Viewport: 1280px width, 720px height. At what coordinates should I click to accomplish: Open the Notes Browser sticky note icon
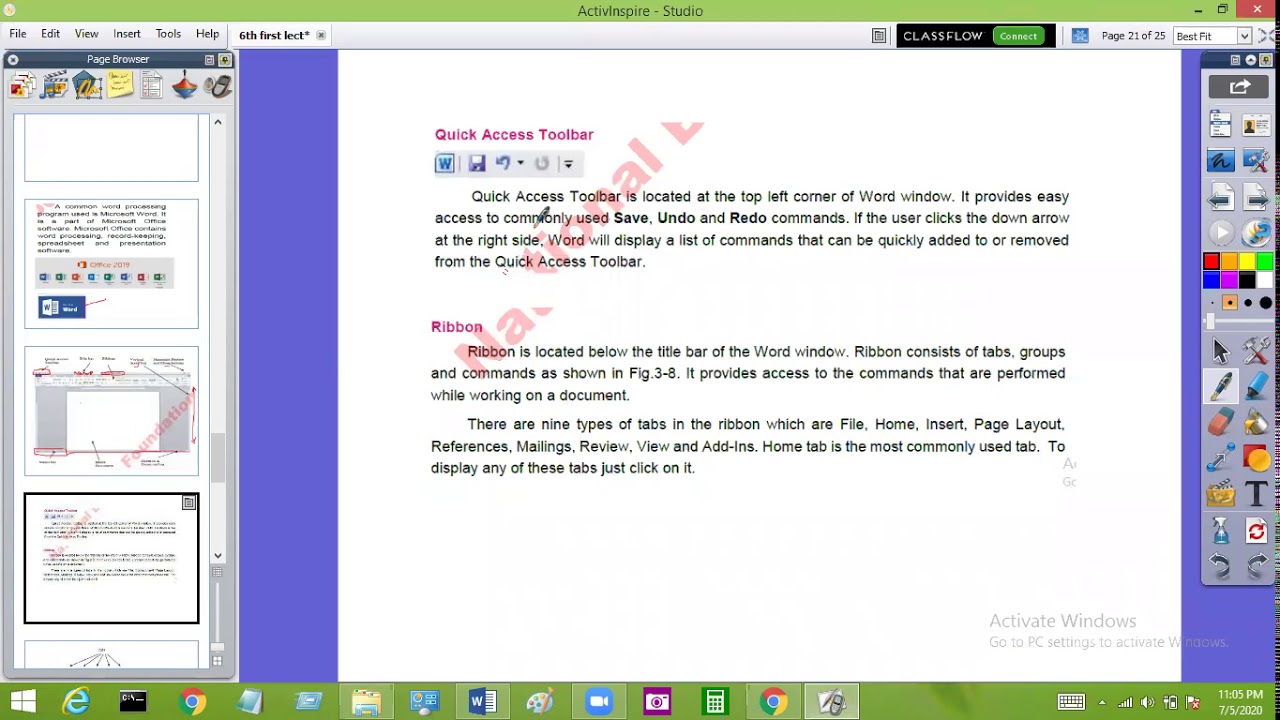pos(120,86)
